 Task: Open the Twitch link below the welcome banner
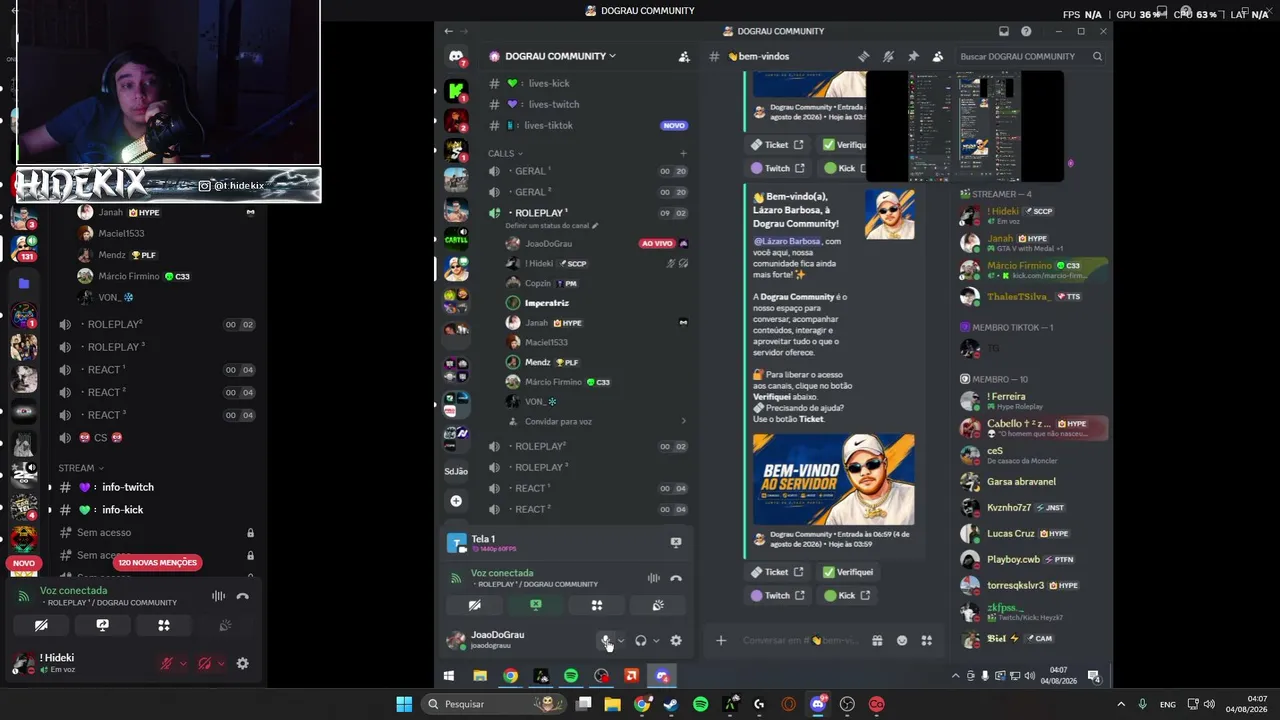[x=777, y=595]
